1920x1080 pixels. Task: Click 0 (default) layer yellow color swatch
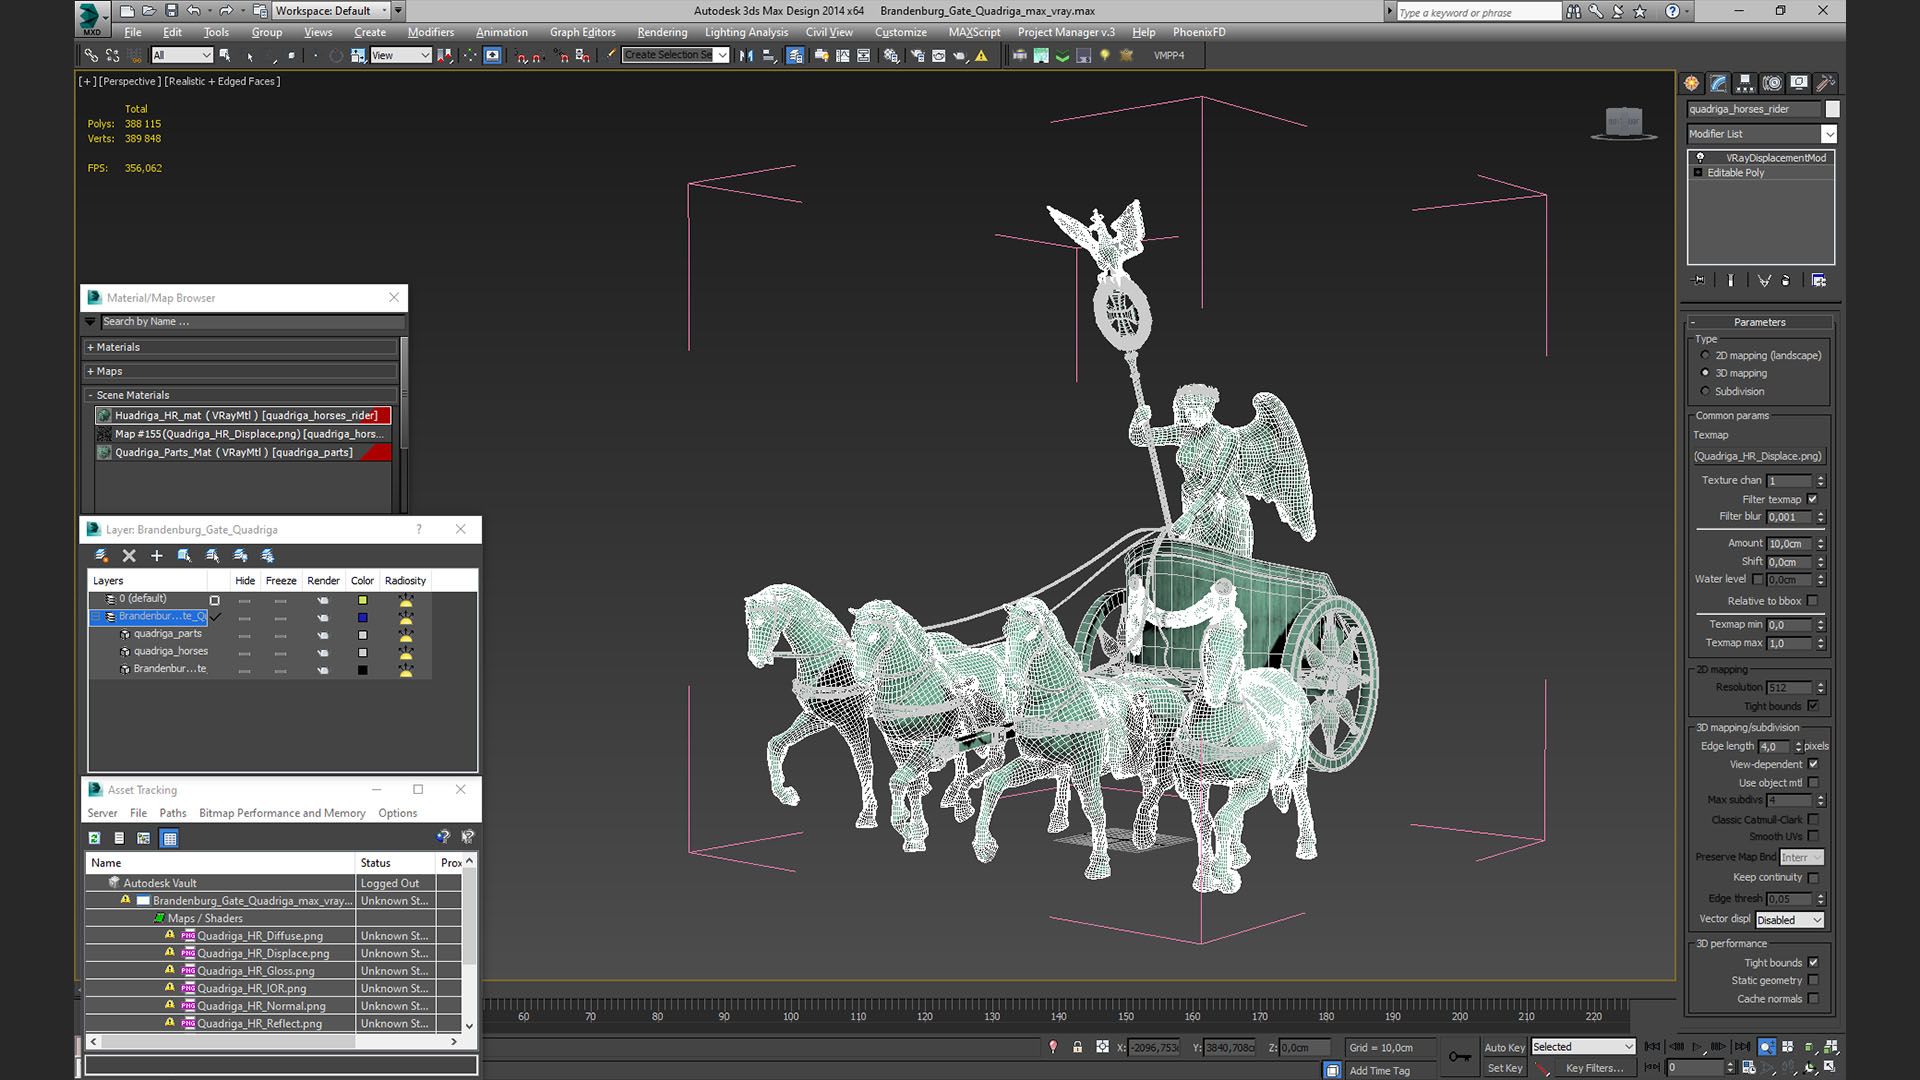click(x=363, y=600)
